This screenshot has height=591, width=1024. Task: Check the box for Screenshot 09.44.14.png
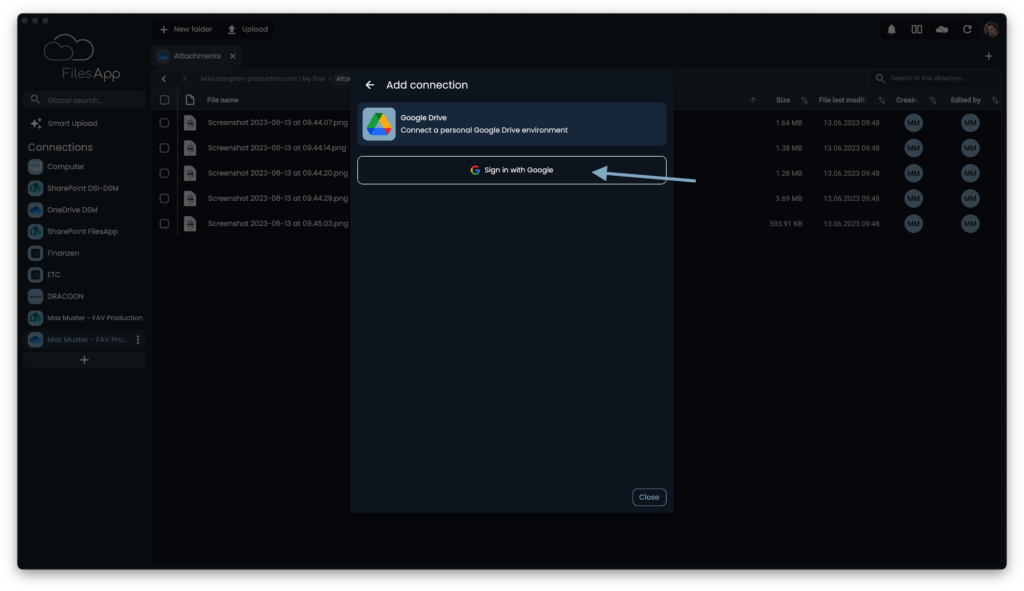tap(165, 148)
